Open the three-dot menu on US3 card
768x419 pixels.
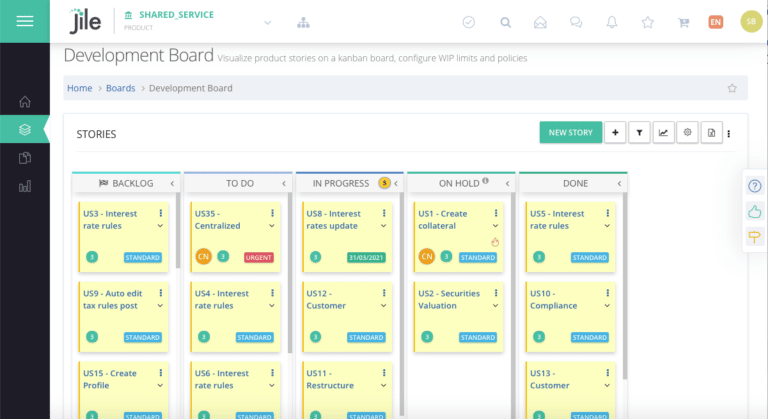(161, 213)
